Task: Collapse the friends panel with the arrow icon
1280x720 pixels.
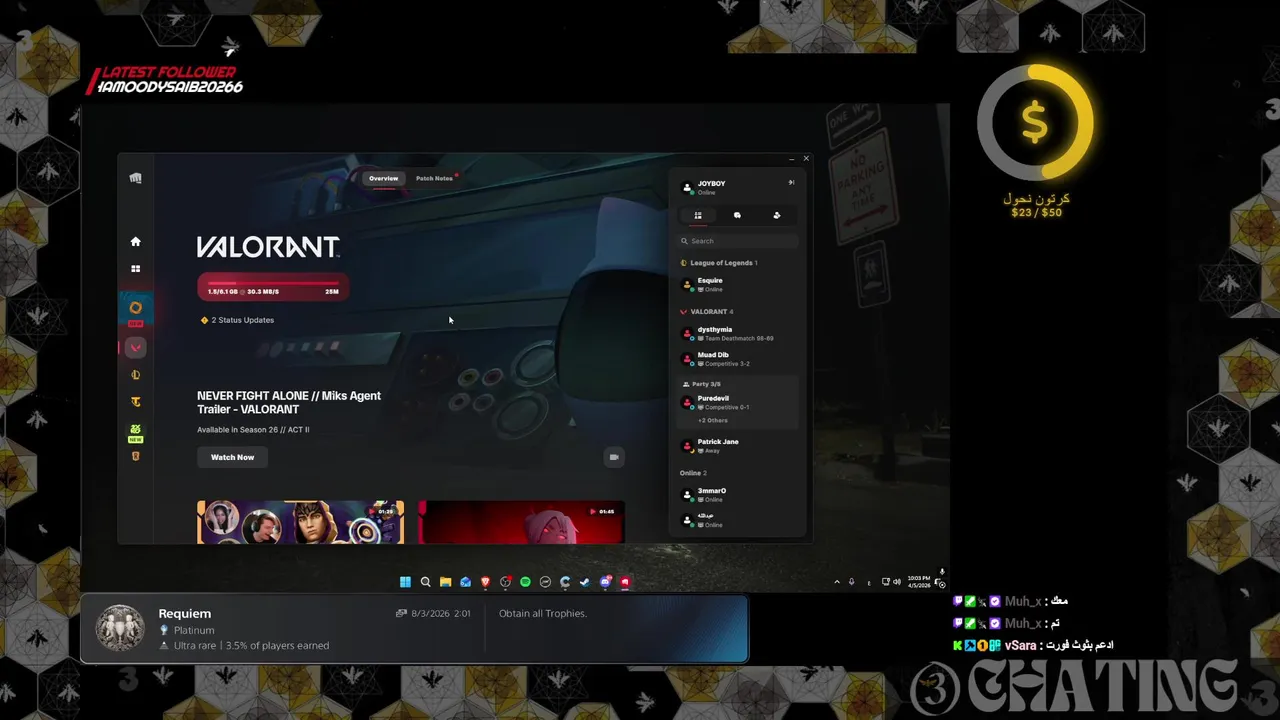Action: click(x=791, y=182)
